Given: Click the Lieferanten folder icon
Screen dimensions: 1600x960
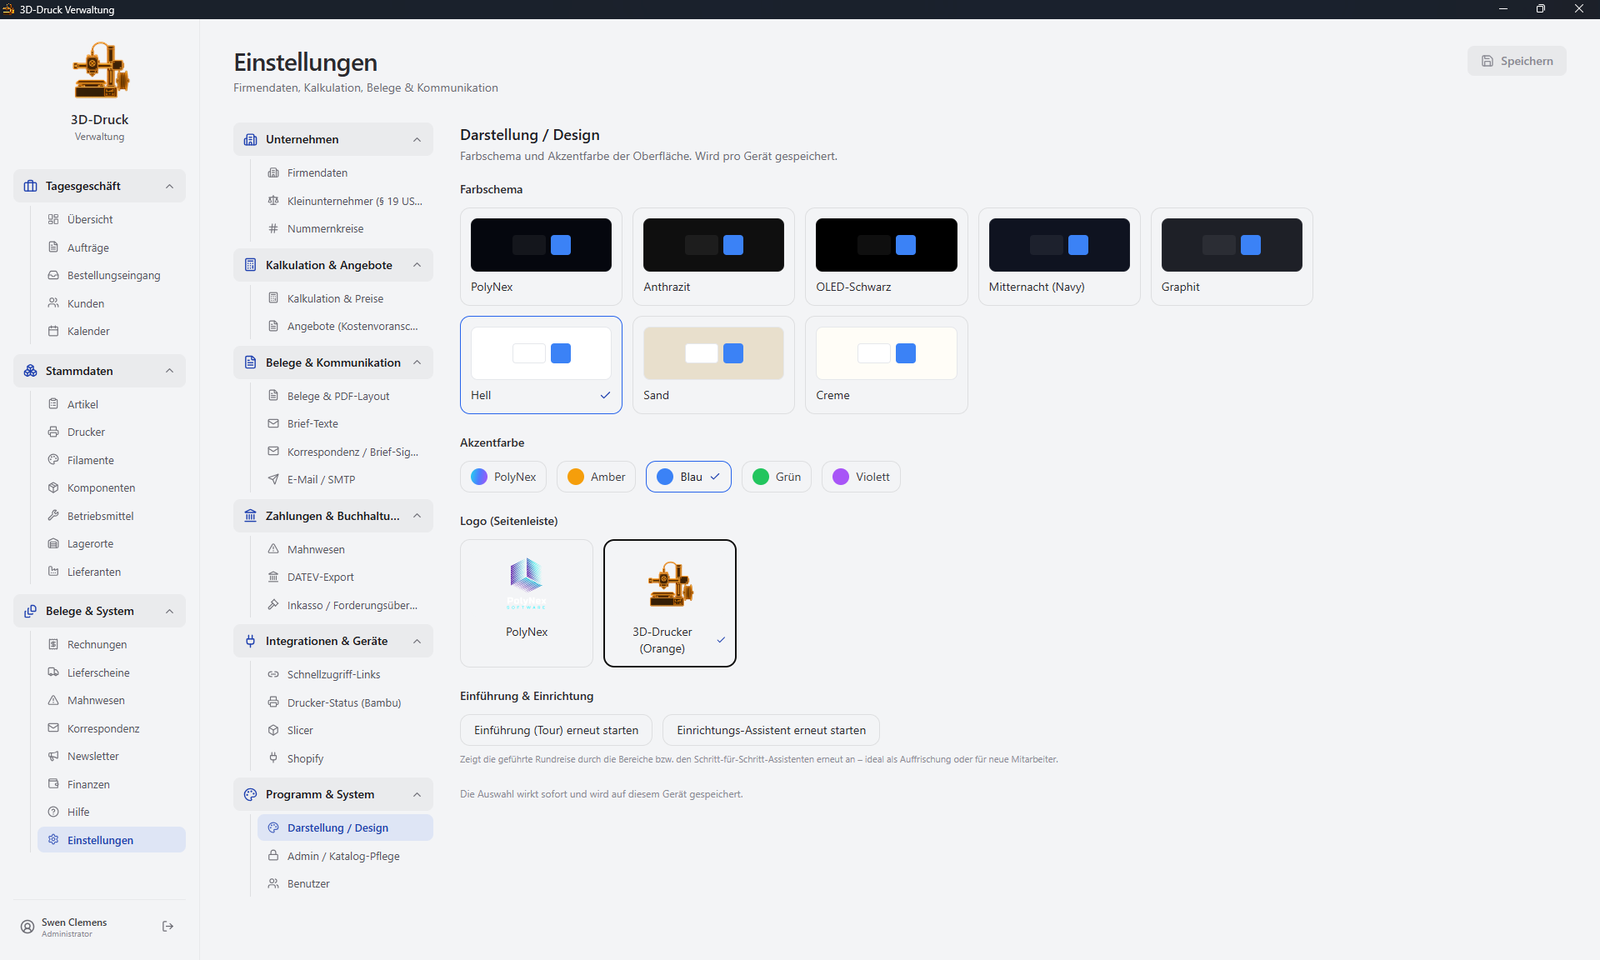Looking at the screenshot, I should pyautogui.click(x=54, y=572).
